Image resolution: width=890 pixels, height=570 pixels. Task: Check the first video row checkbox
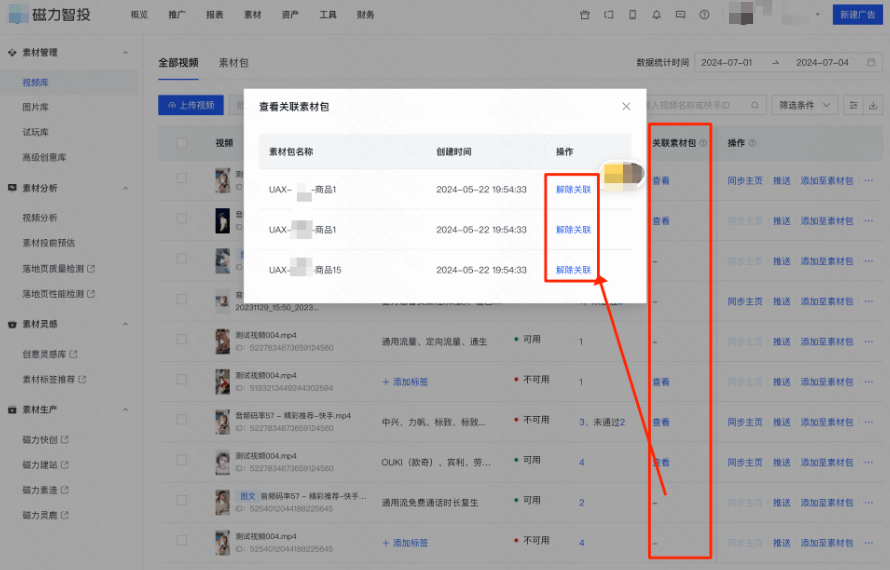tap(182, 178)
